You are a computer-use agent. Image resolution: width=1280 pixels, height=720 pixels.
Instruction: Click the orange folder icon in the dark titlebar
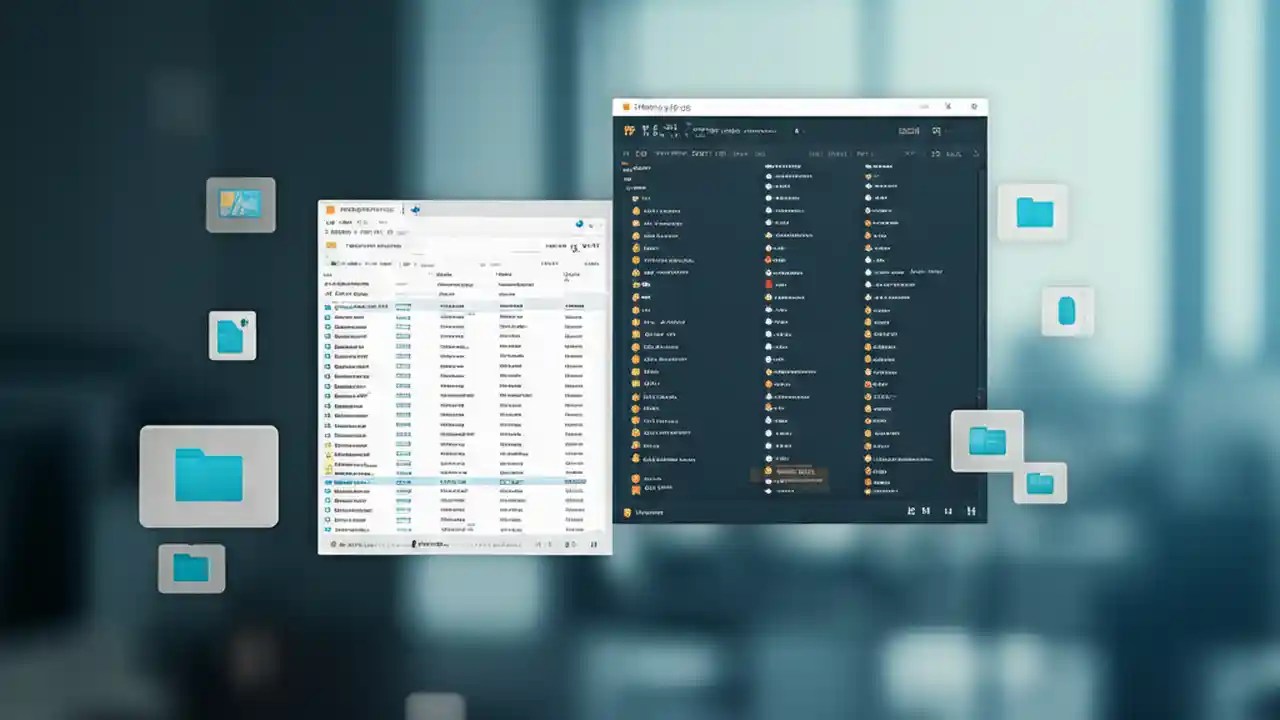[626, 107]
